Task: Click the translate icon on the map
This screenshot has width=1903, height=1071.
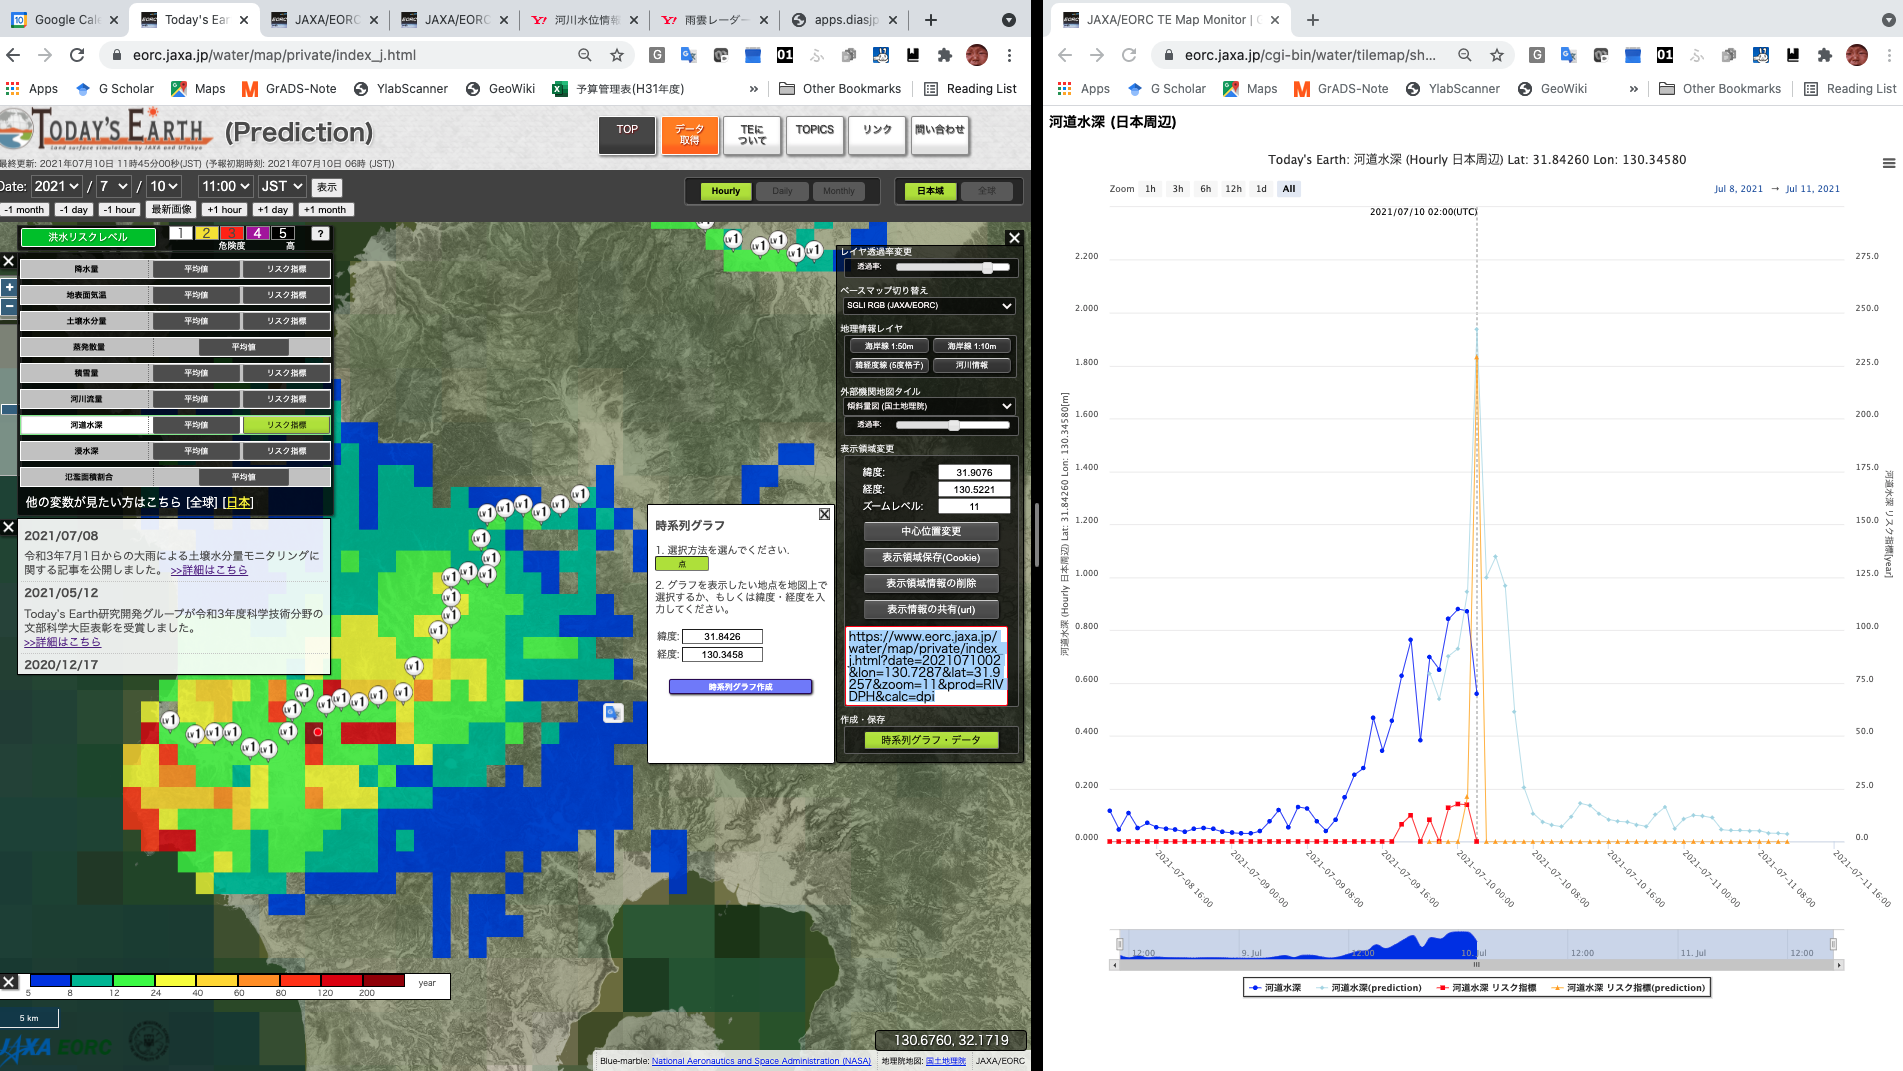Action: point(613,712)
